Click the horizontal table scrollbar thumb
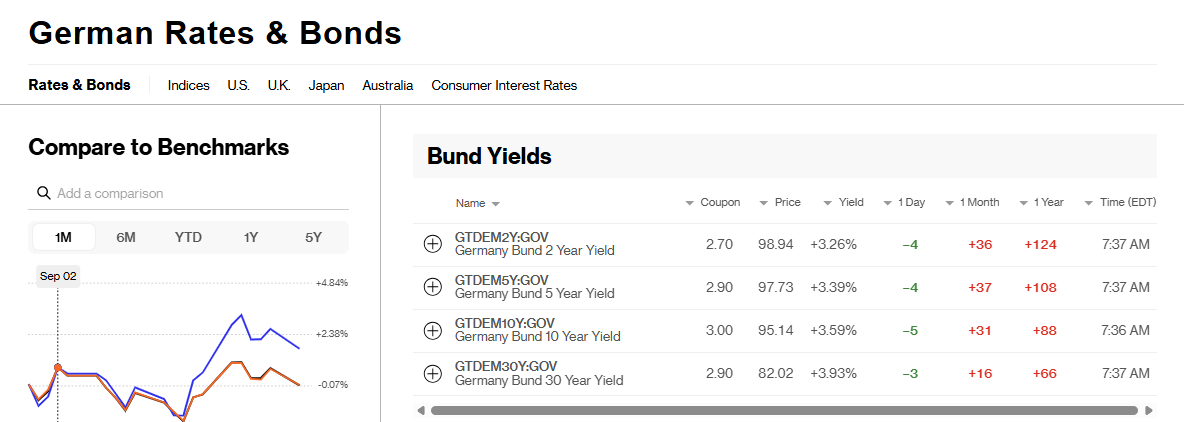The width and height of the screenshot is (1184, 422). pos(784,411)
